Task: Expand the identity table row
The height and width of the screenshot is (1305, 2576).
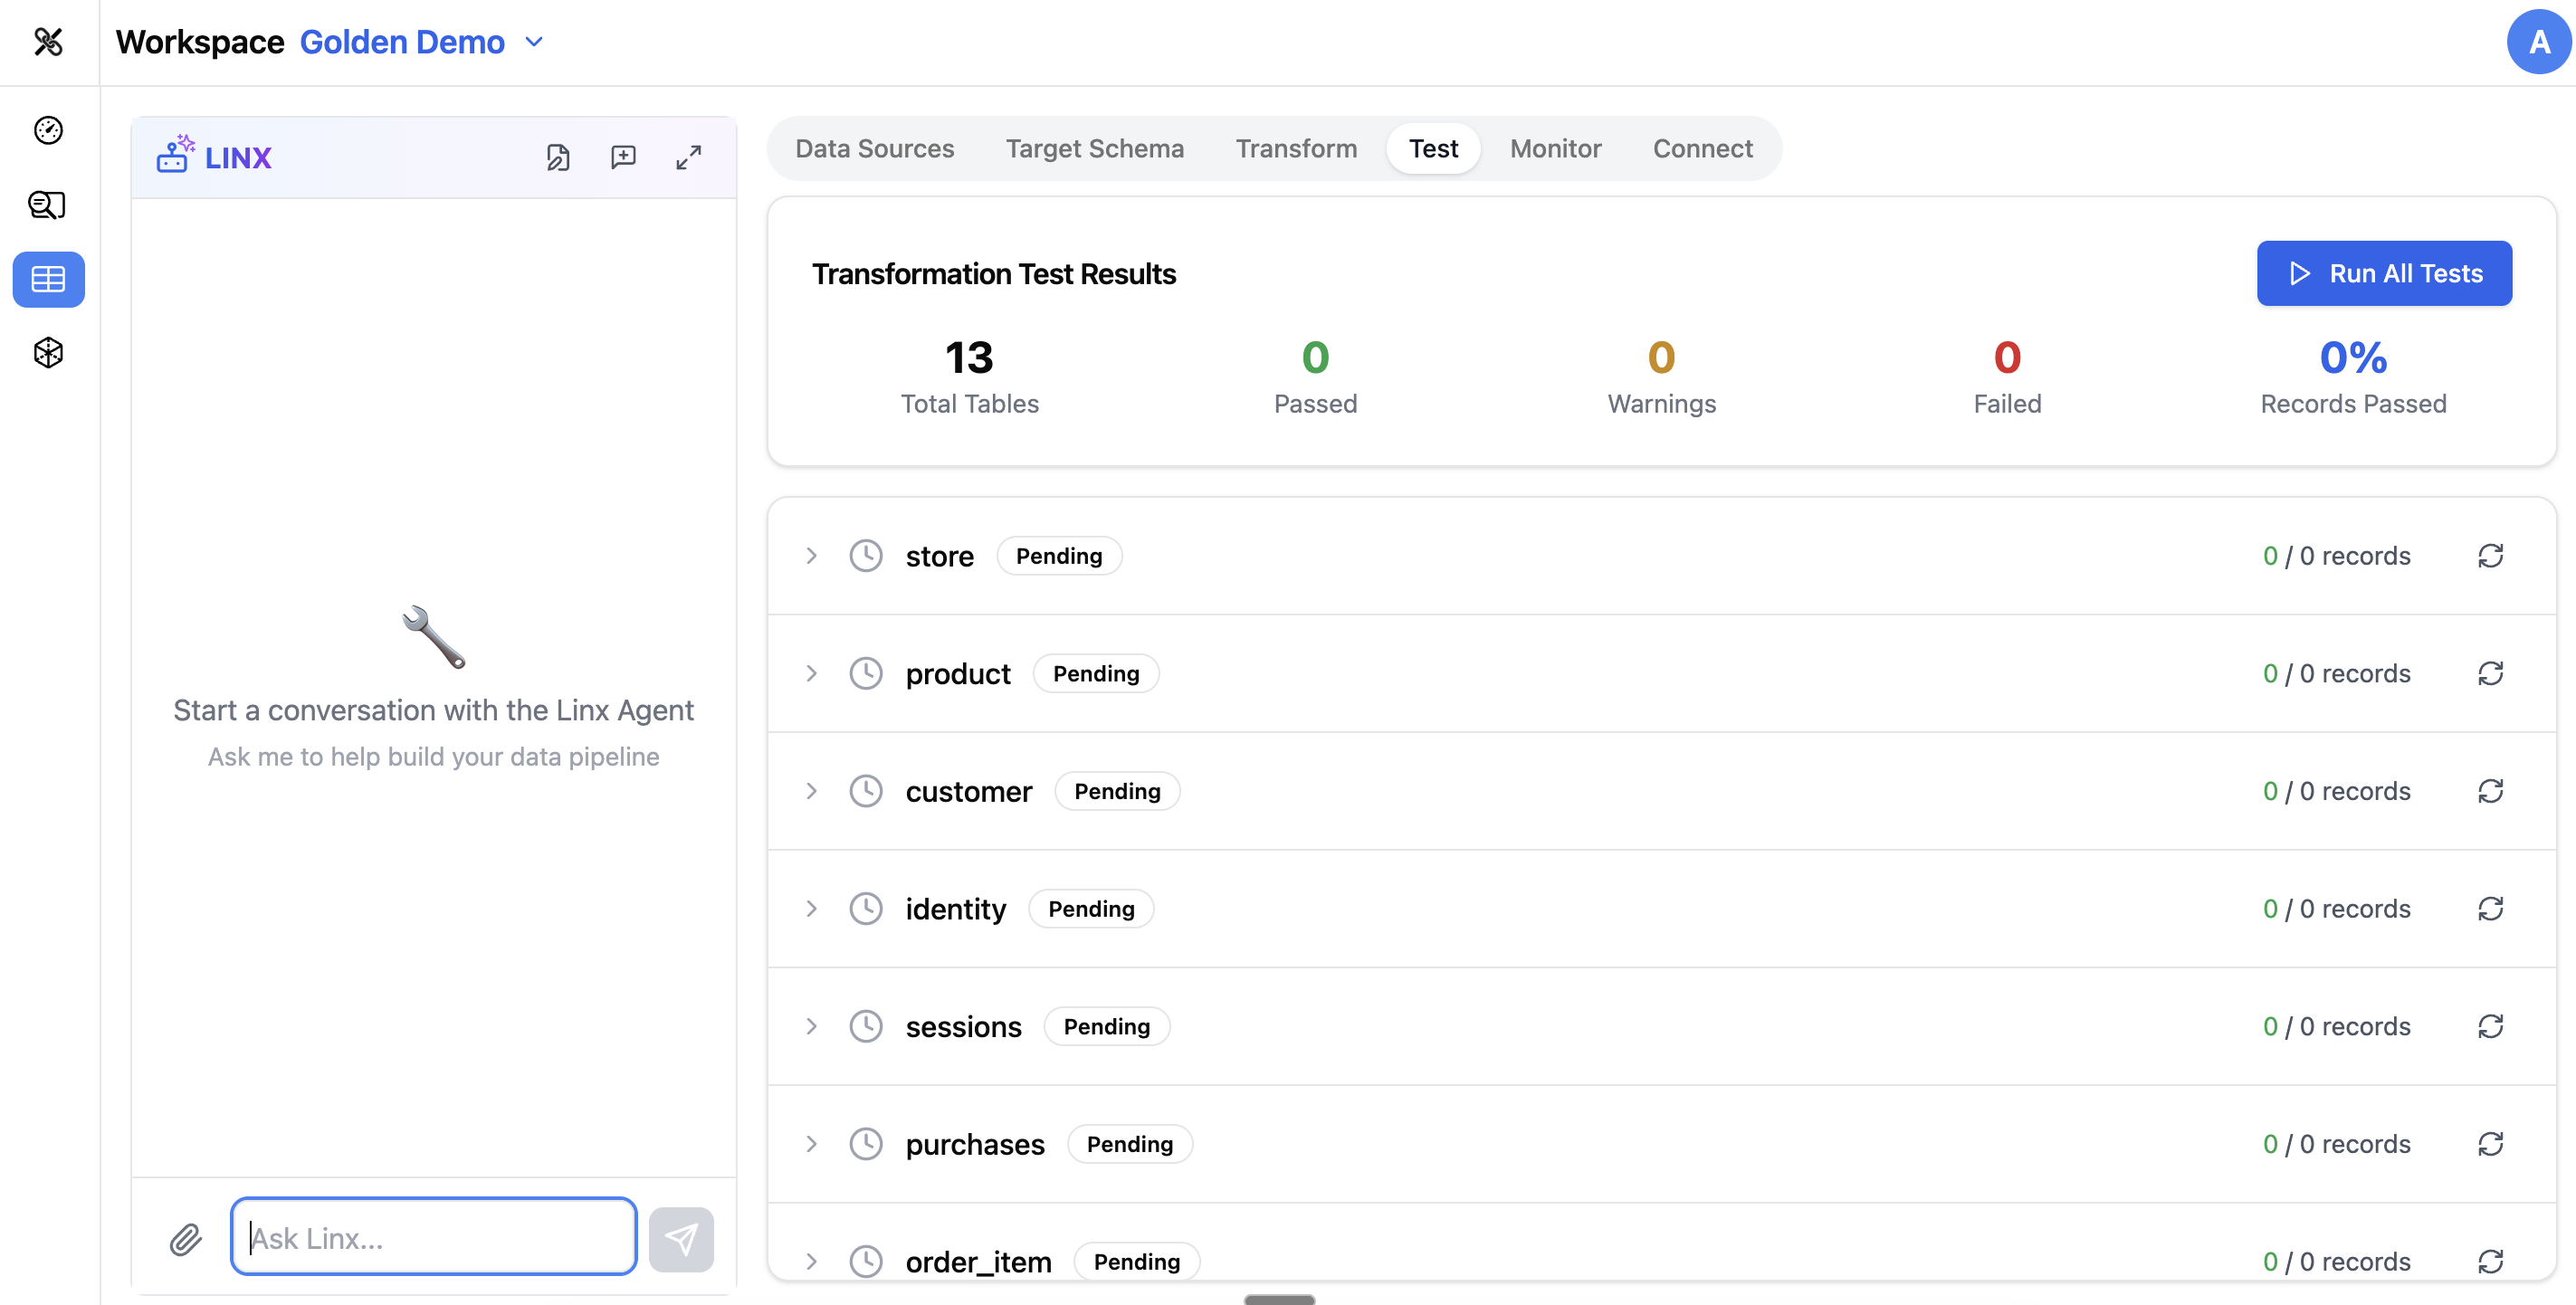Action: coord(812,909)
